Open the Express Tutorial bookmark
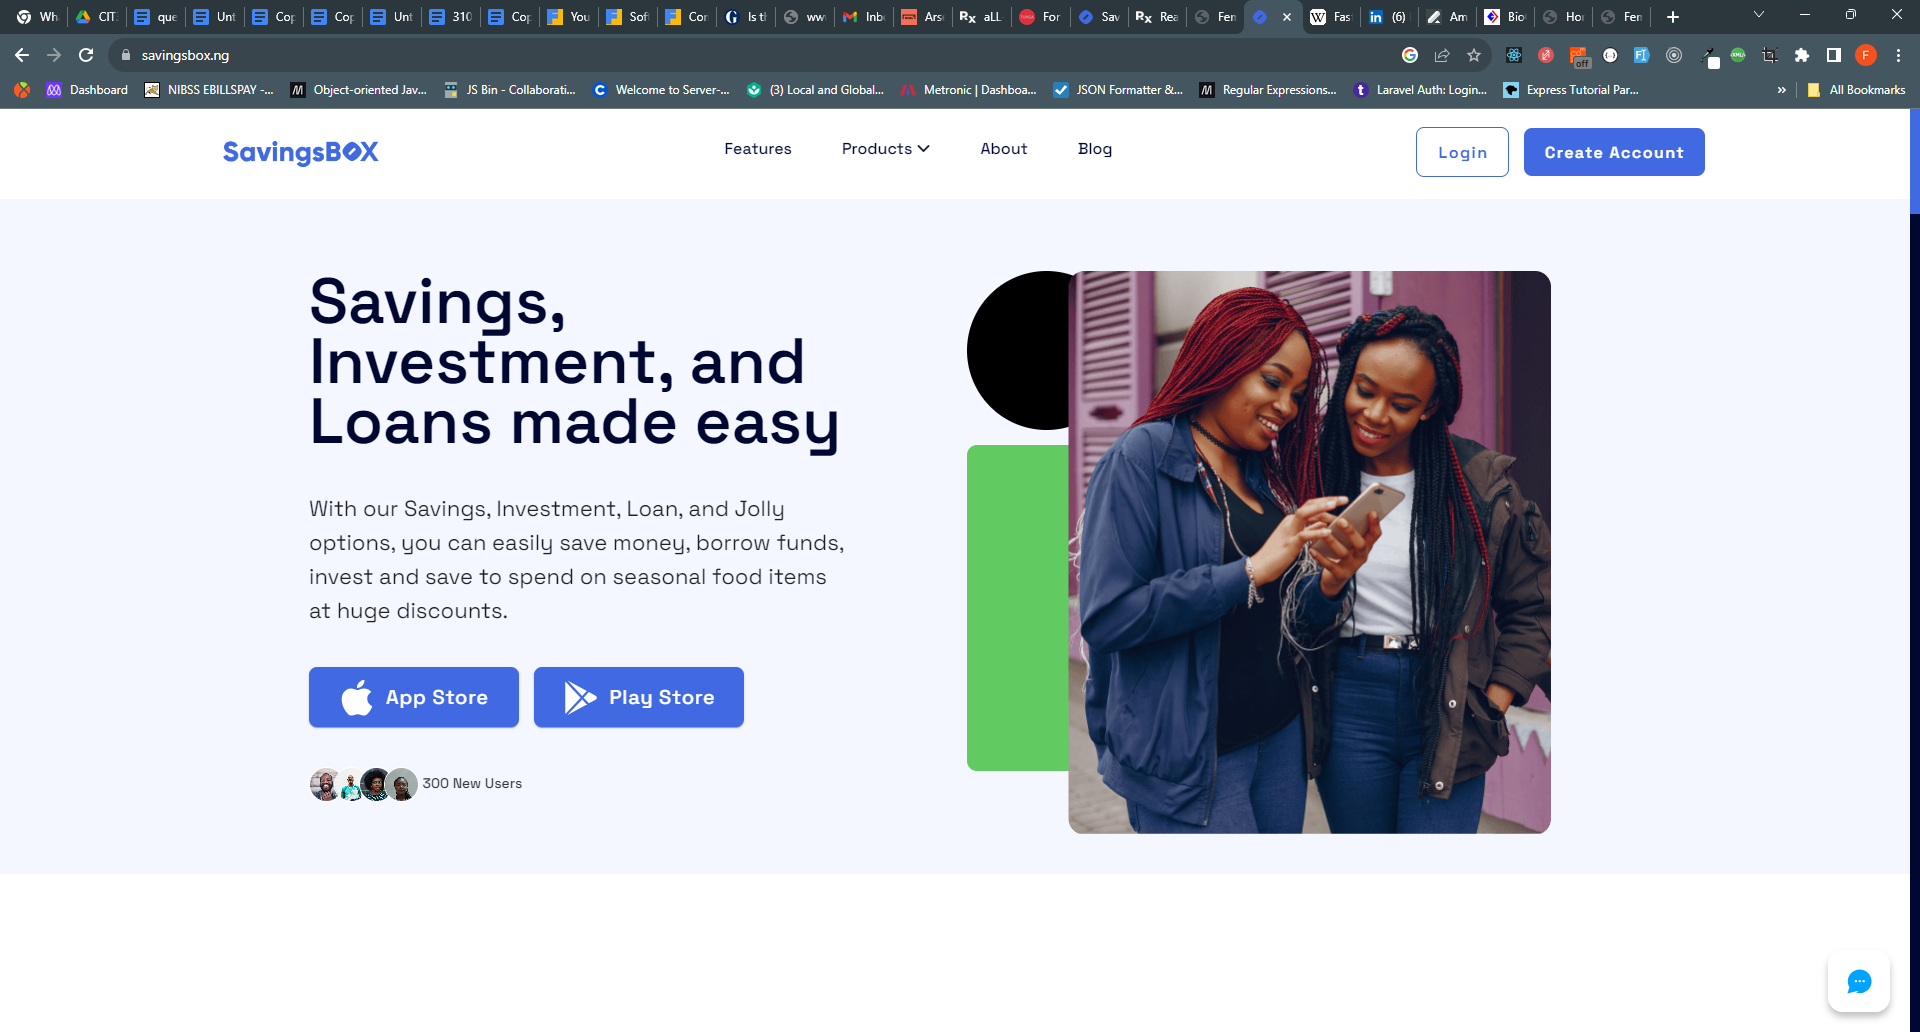This screenshot has width=1920, height=1032. pos(1571,90)
